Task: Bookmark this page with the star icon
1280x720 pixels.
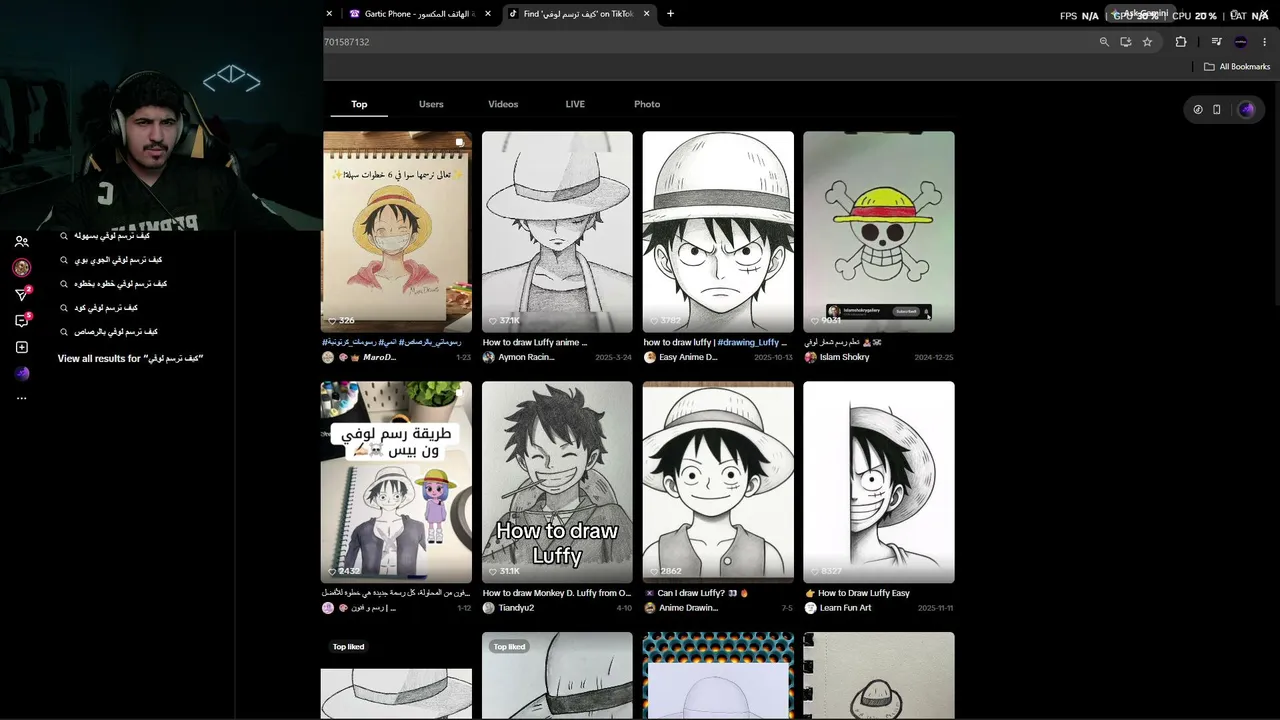Action: click(1147, 42)
